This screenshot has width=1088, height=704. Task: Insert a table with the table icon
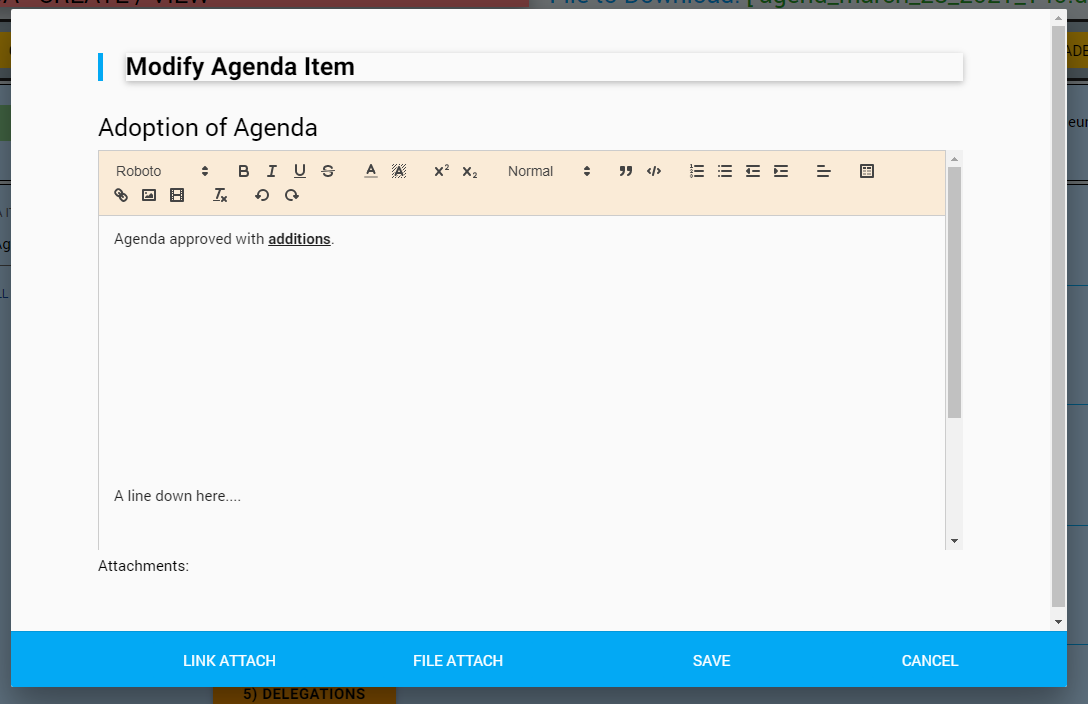[867, 171]
